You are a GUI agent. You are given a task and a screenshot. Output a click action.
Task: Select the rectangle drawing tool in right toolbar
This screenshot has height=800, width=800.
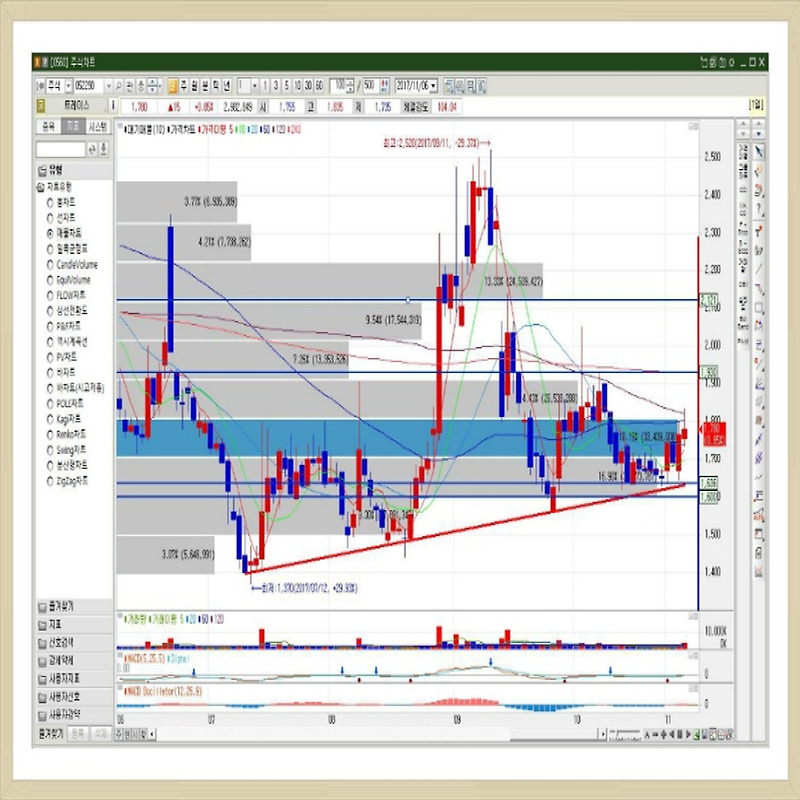tap(759, 308)
